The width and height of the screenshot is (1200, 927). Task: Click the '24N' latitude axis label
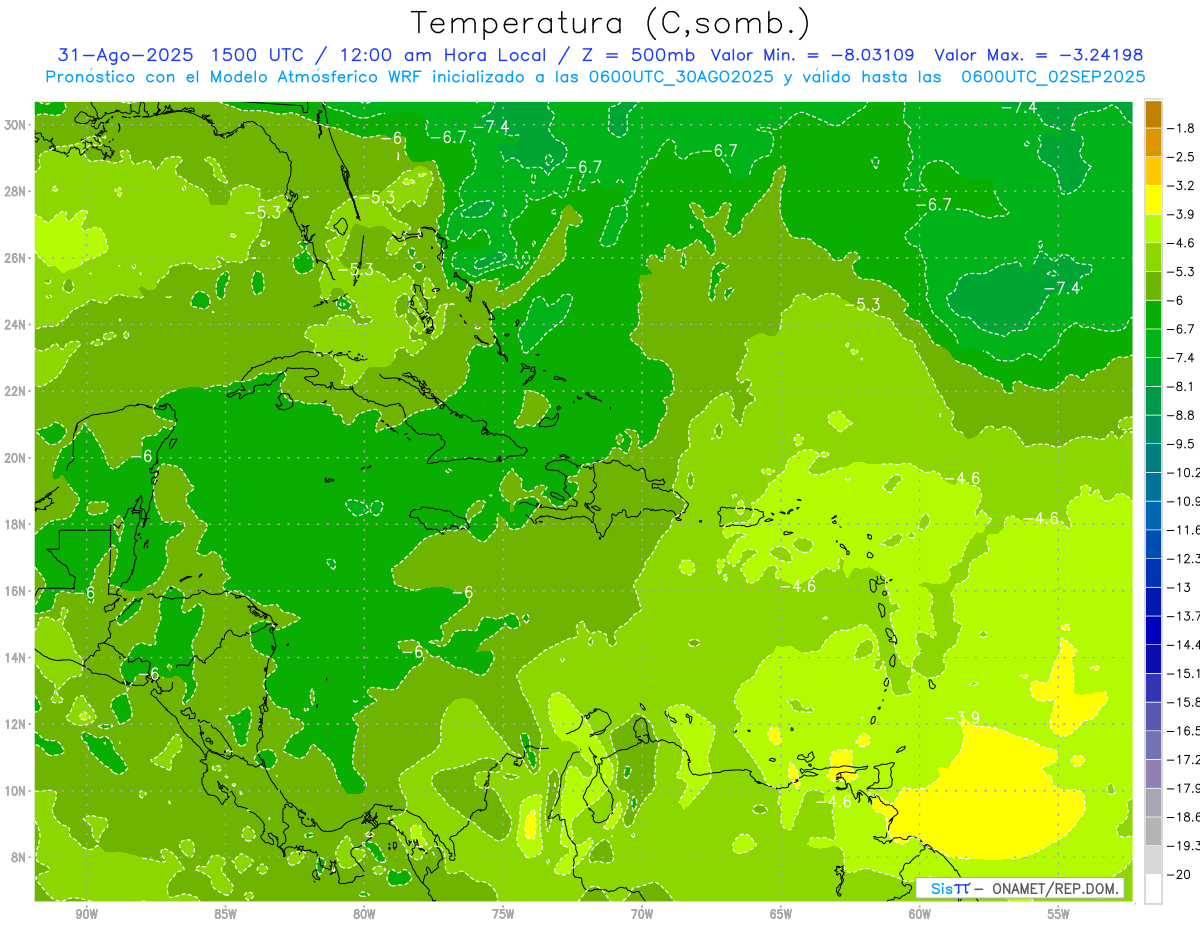(x=15, y=324)
